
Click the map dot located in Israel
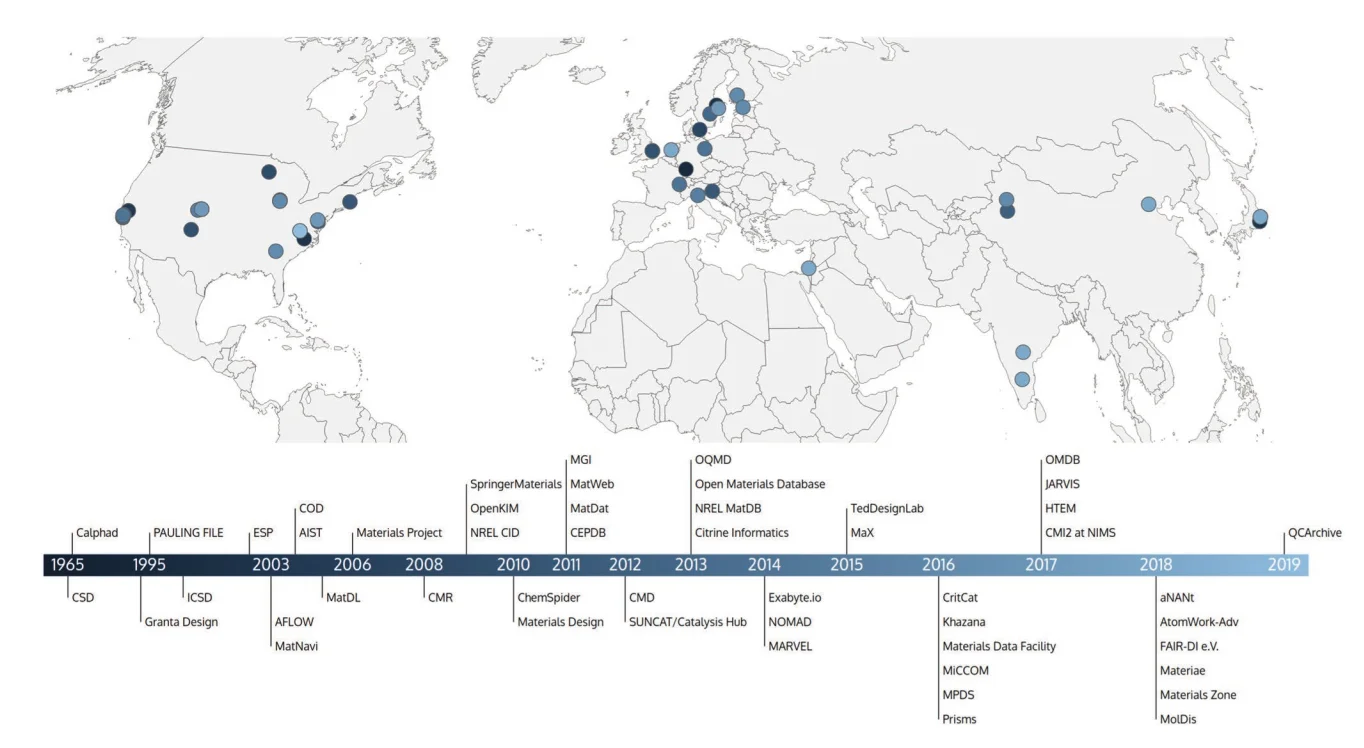[809, 267]
